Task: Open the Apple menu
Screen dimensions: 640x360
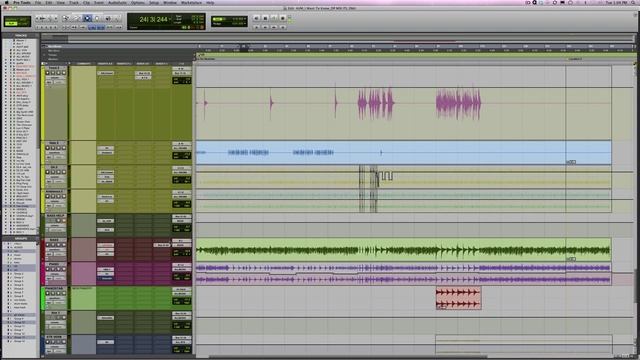Action: click(x=6, y=2)
